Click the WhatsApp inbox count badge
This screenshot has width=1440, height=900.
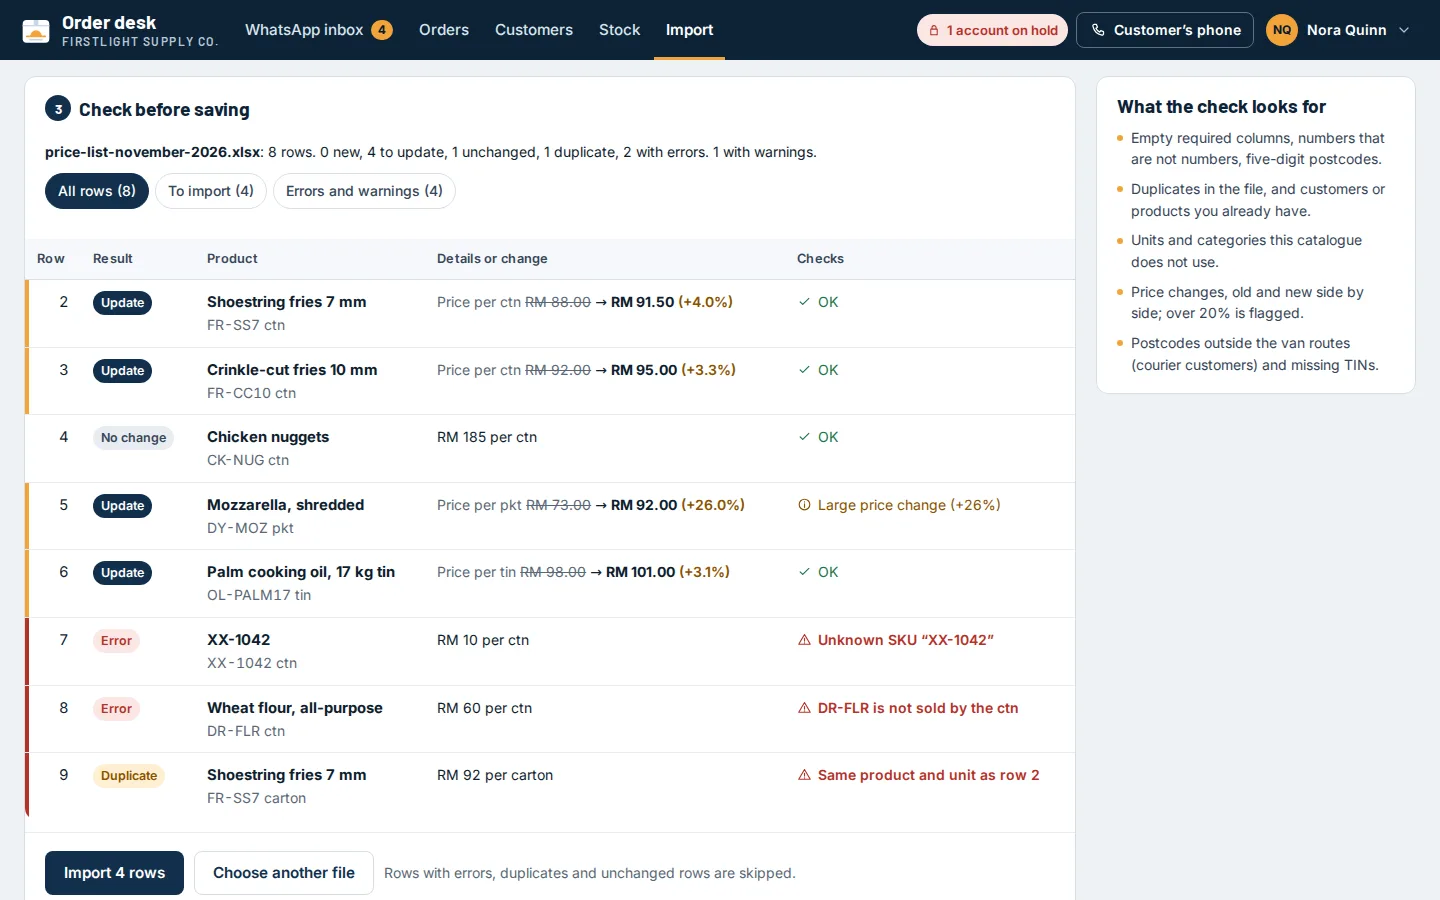(x=382, y=30)
